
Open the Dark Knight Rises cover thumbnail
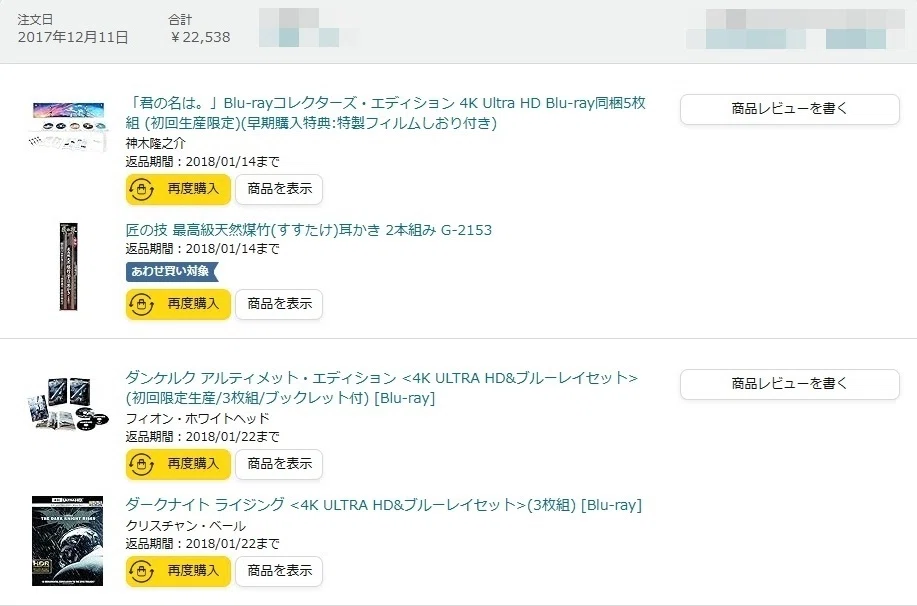coord(68,541)
